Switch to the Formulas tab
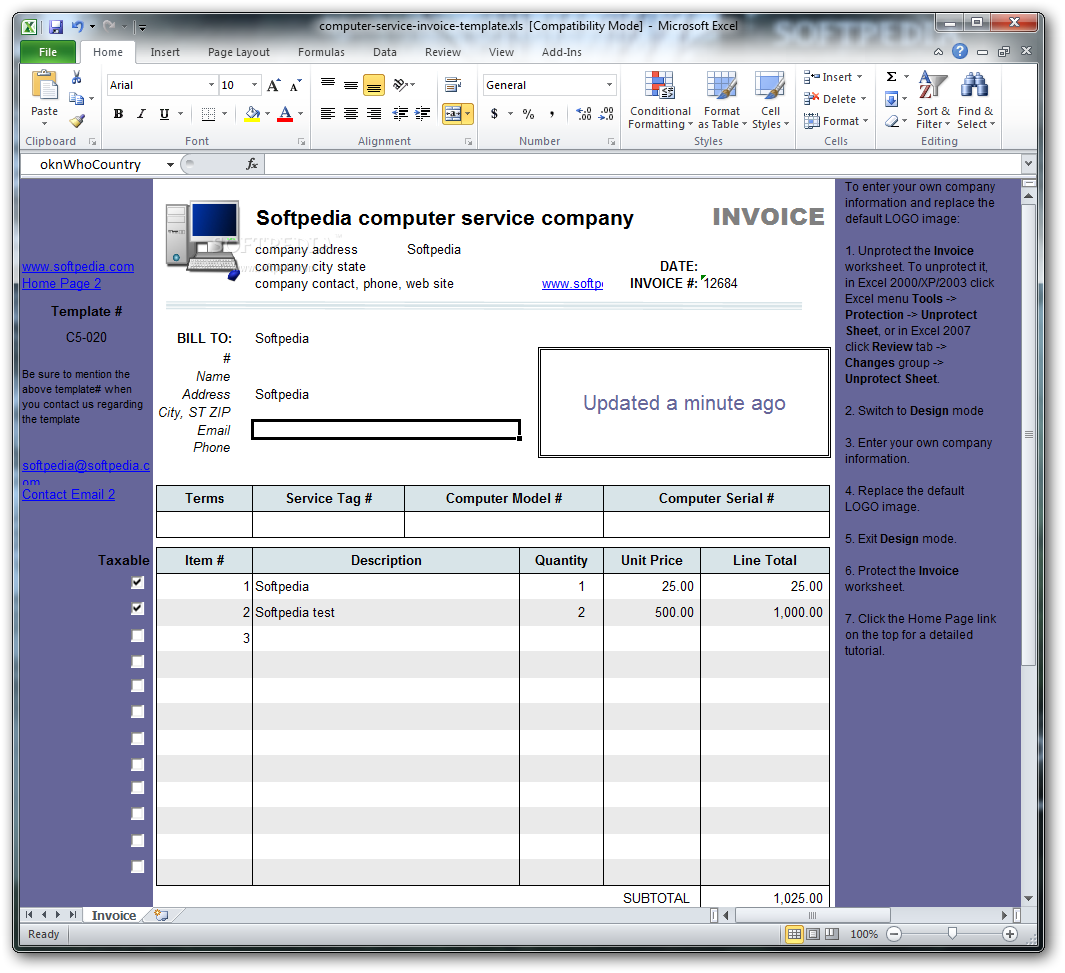Image resolution: width=1065 pixels, height=973 pixels. (321, 52)
